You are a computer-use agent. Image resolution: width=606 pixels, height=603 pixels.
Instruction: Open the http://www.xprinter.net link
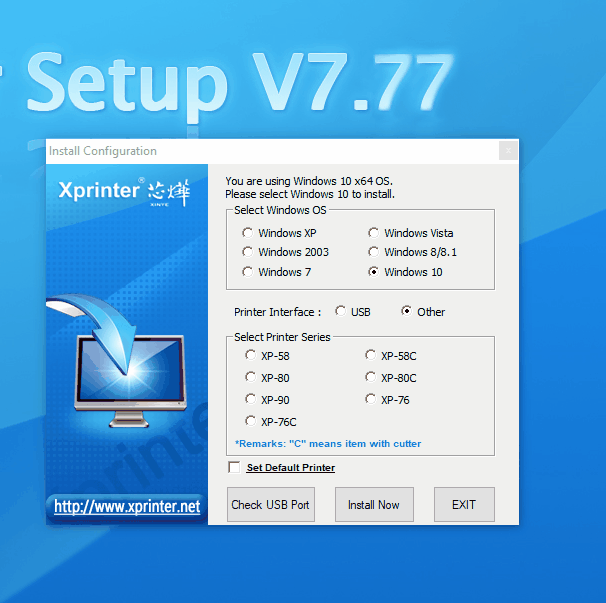point(127,506)
